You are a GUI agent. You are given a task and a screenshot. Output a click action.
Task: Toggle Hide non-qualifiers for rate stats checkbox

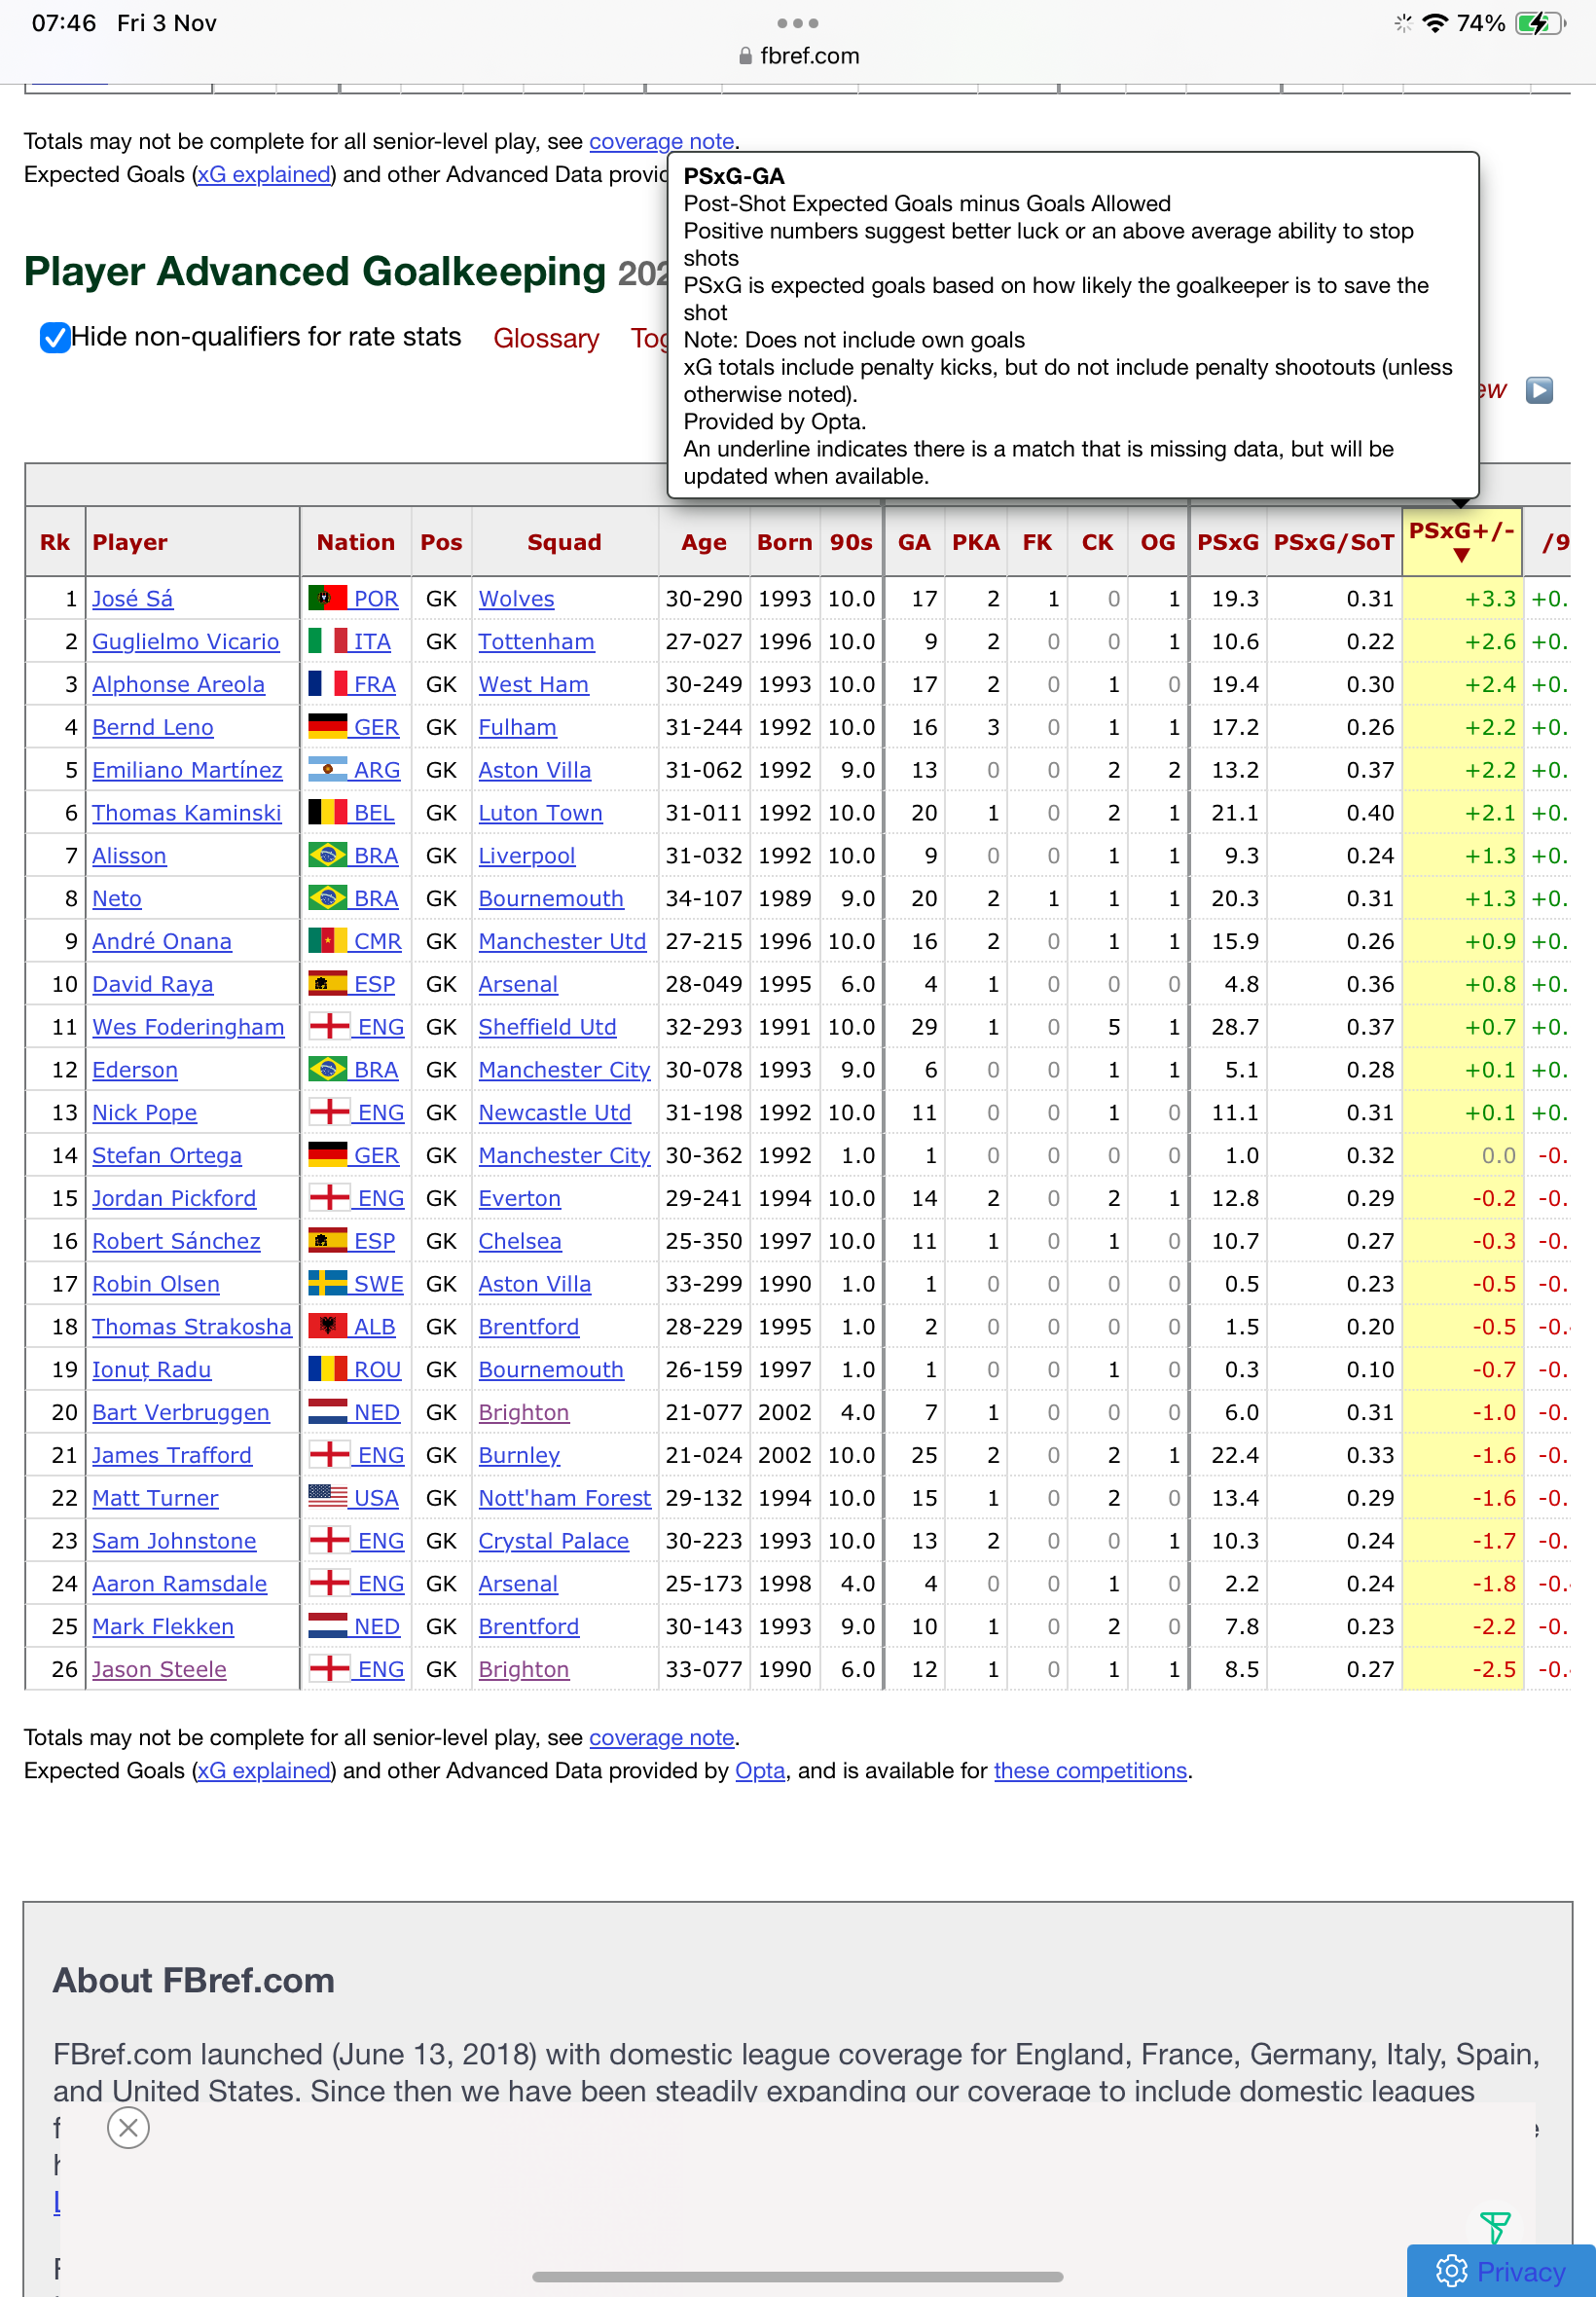(55, 338)
